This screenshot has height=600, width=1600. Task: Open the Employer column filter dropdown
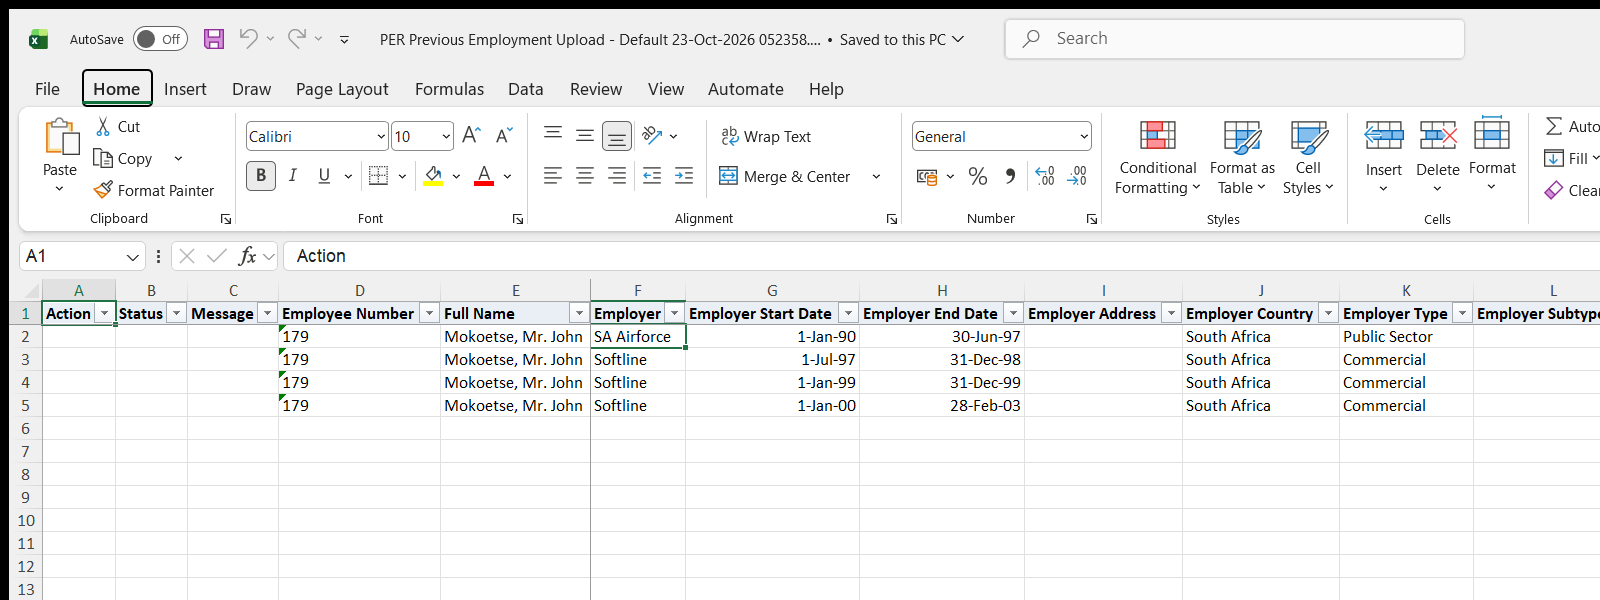point(675,314)
